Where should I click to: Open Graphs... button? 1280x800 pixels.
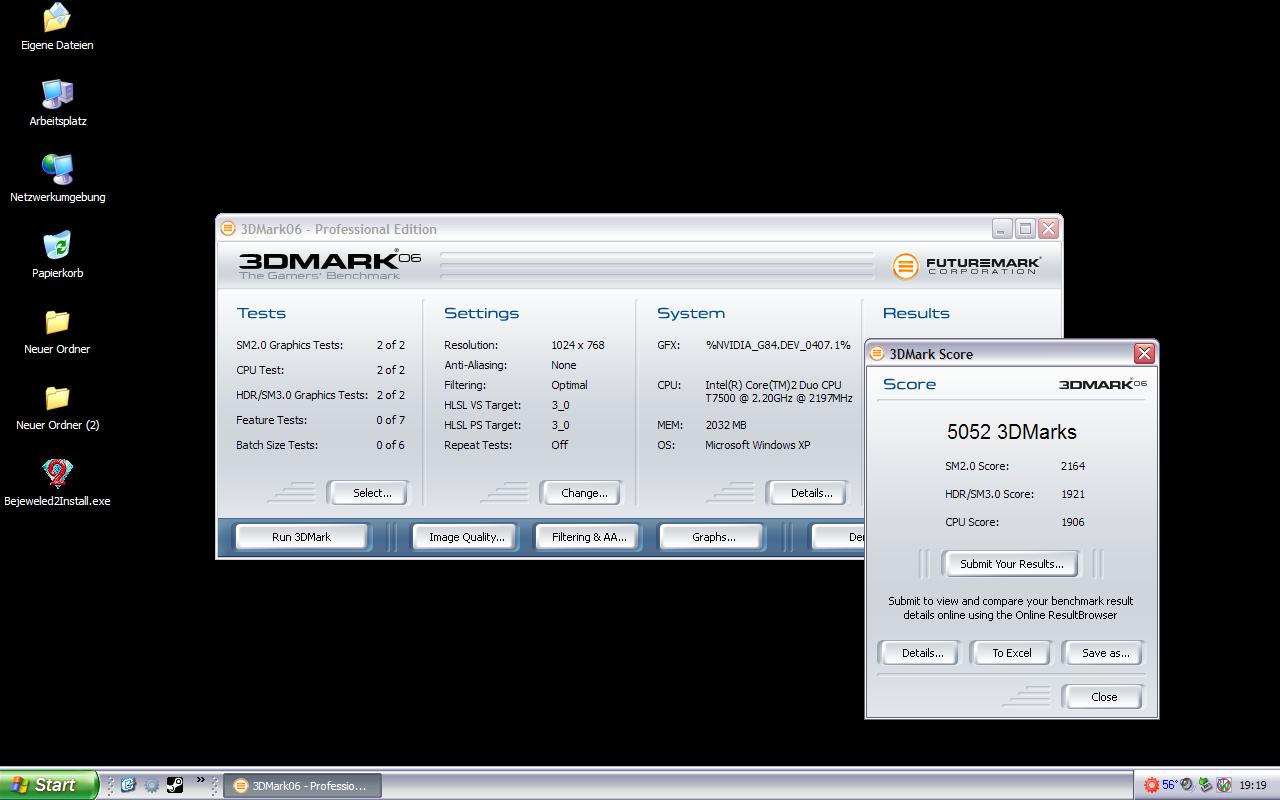713,537
